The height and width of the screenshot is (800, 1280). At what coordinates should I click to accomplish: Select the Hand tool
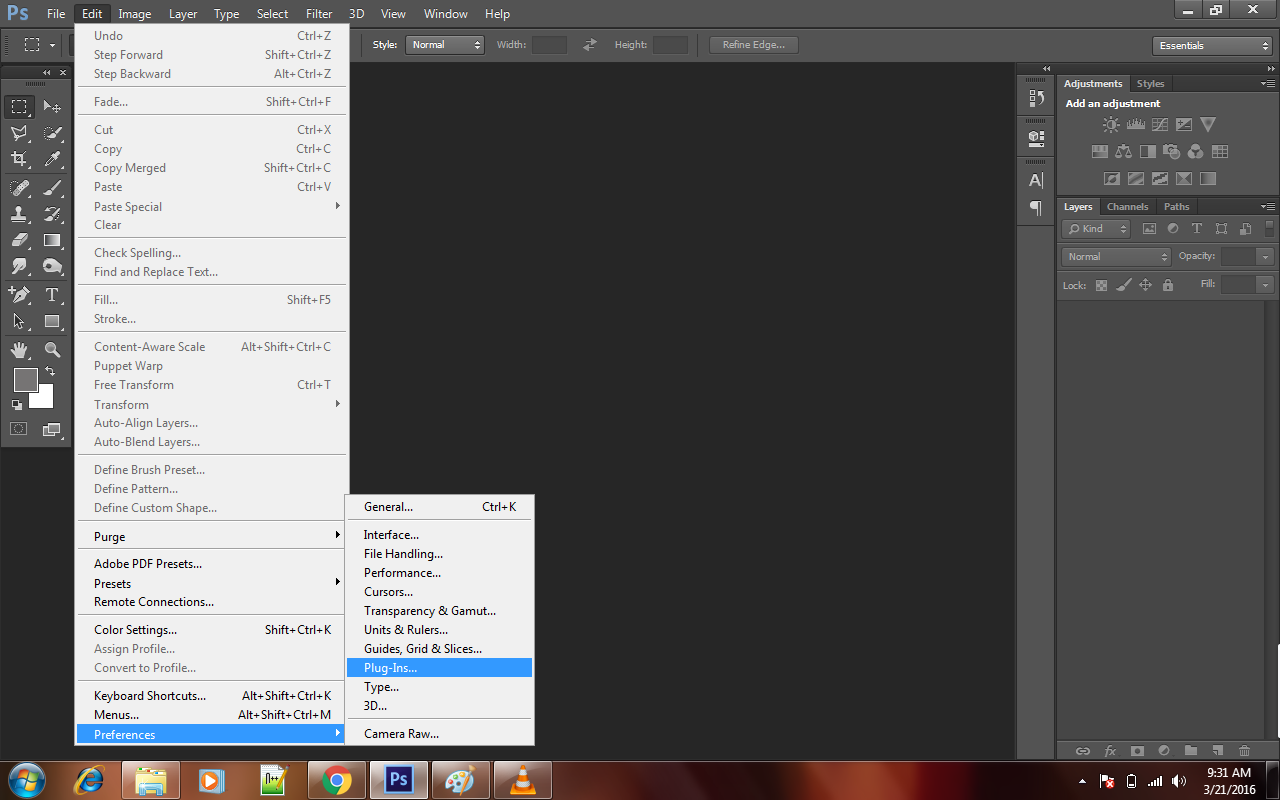[x=19, y=350]
